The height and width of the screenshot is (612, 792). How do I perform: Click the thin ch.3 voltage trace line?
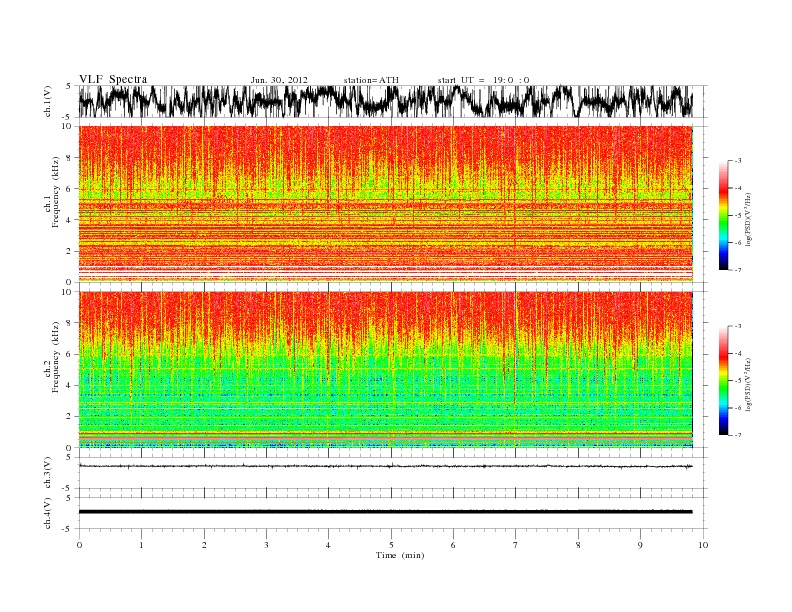(385, 466)
